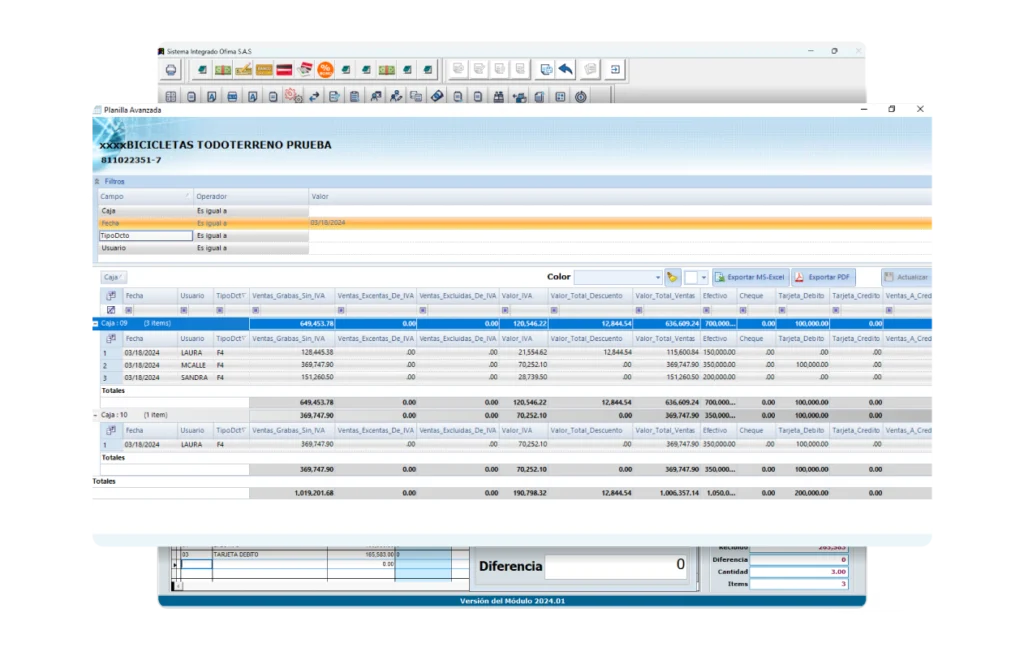Screen dimensions: 1024x656
Task: Click company name xxxxBICICLETAS TODOTERRENO PRUEBA
Action: click(x=216, y=145)
